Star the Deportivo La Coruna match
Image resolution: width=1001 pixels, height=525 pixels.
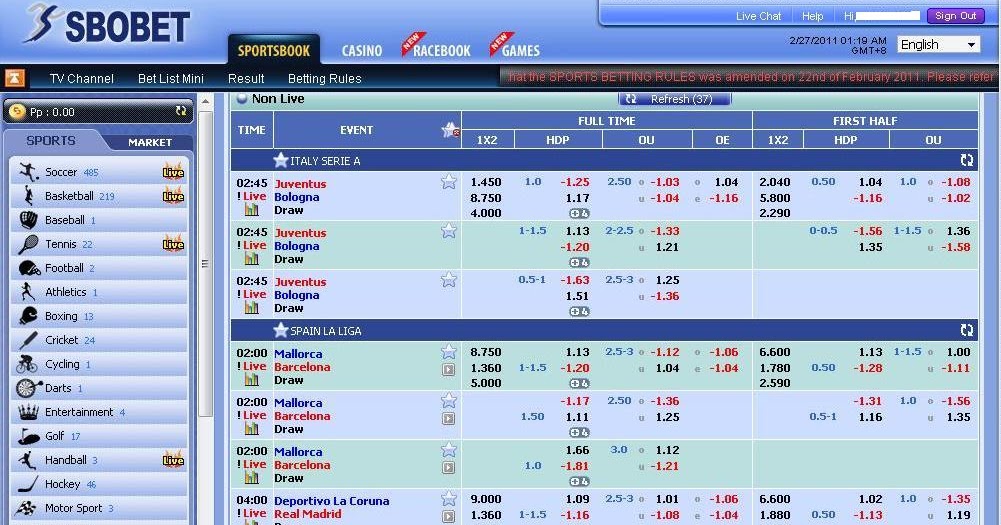tap(449, 498)
